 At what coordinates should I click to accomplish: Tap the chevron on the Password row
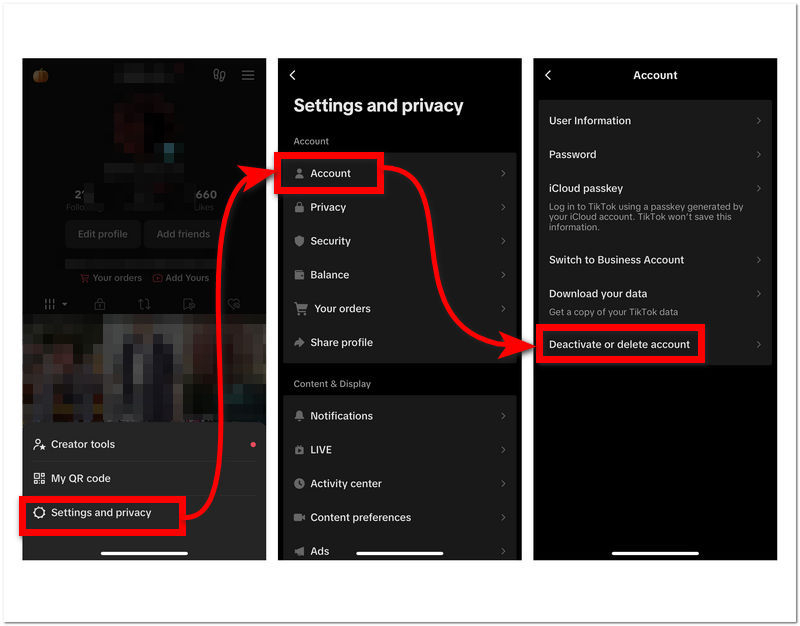(759, 155)
